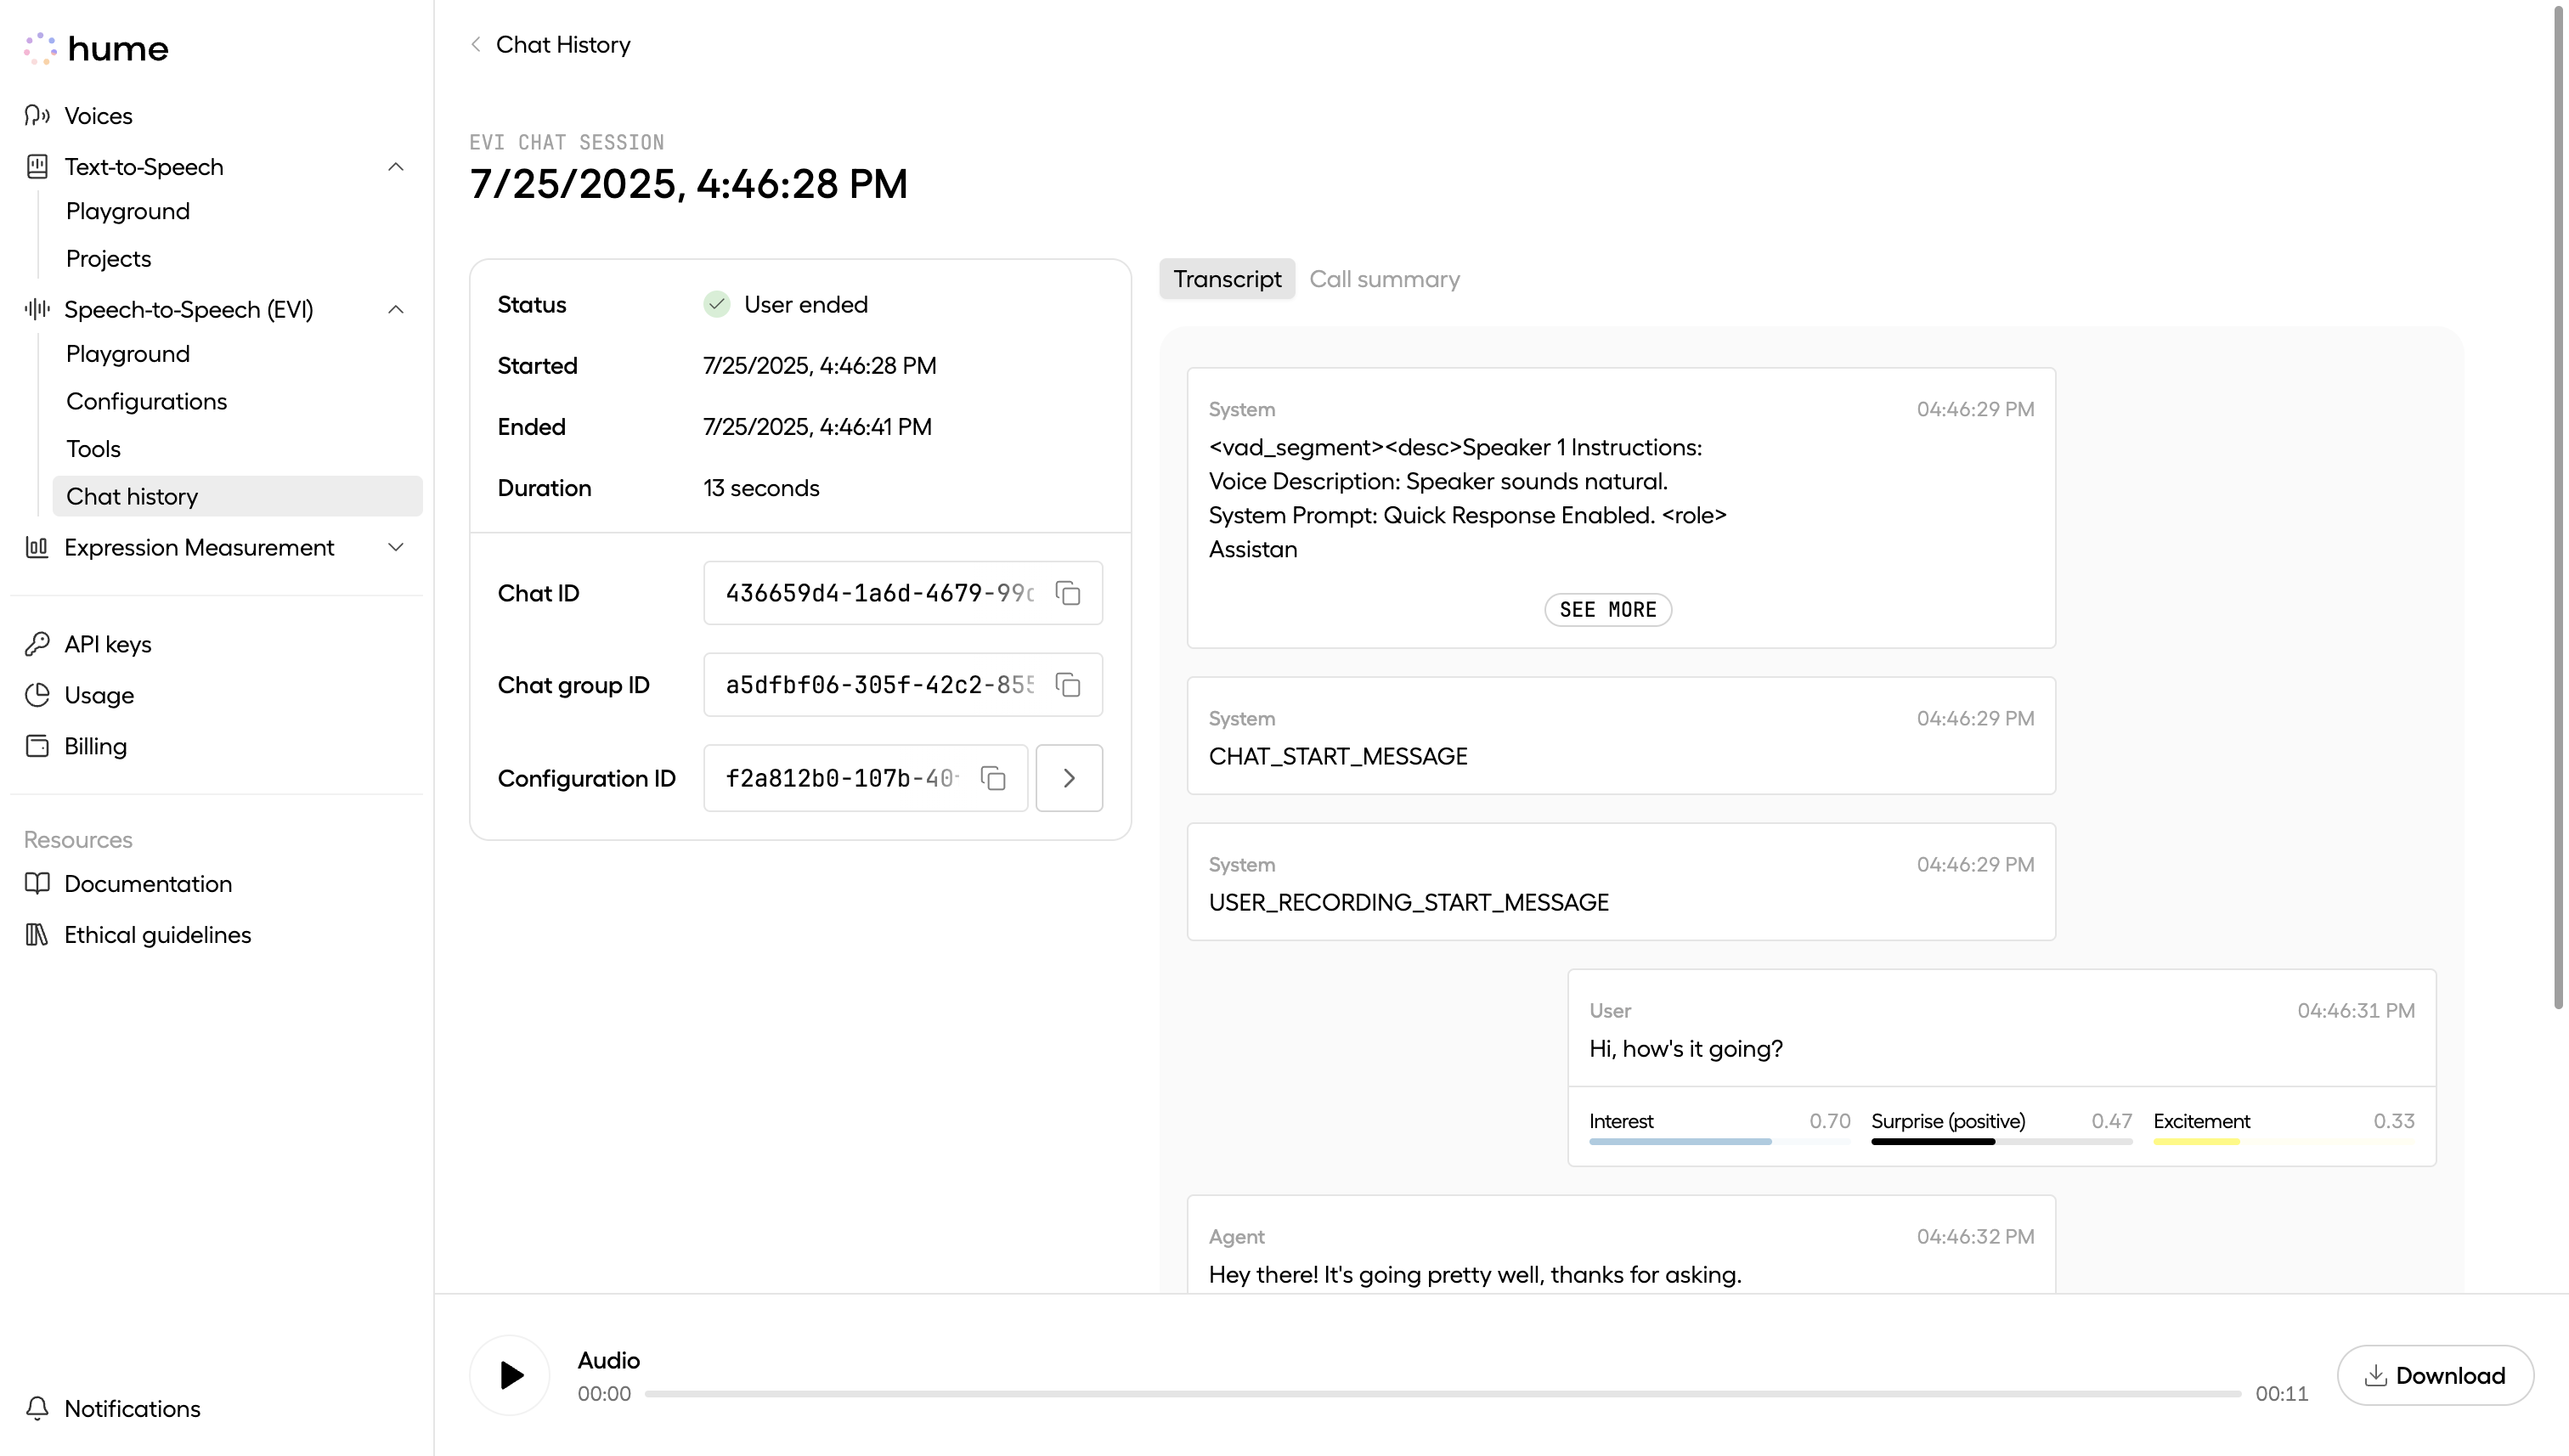The height and width of the screenshot is (1456, 2569).
Task: Click the hume logo
Action: pyautogui.click(x=97, y=48)
